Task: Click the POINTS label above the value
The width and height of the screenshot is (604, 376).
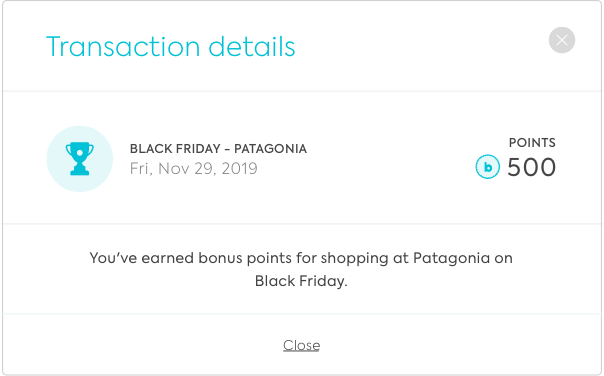Action: 532,143
